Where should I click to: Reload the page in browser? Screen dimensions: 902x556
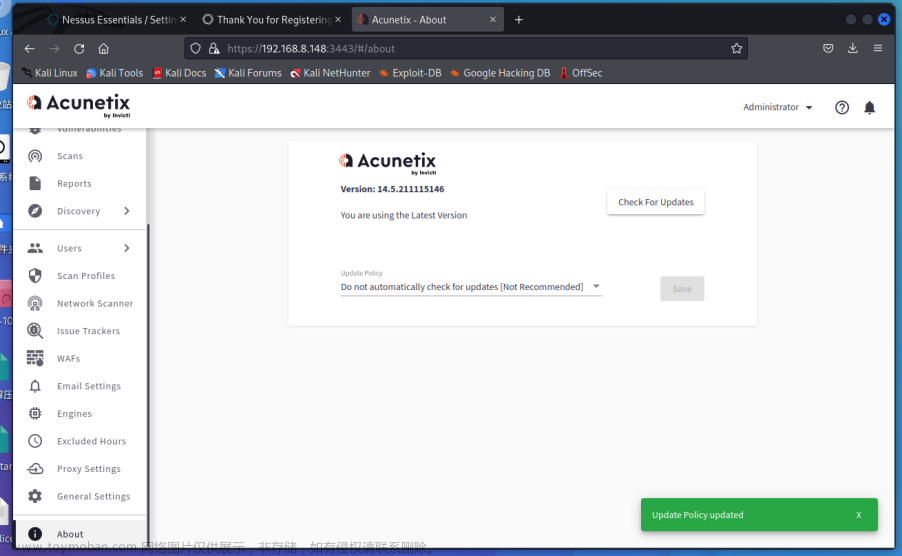click(79, 49)
